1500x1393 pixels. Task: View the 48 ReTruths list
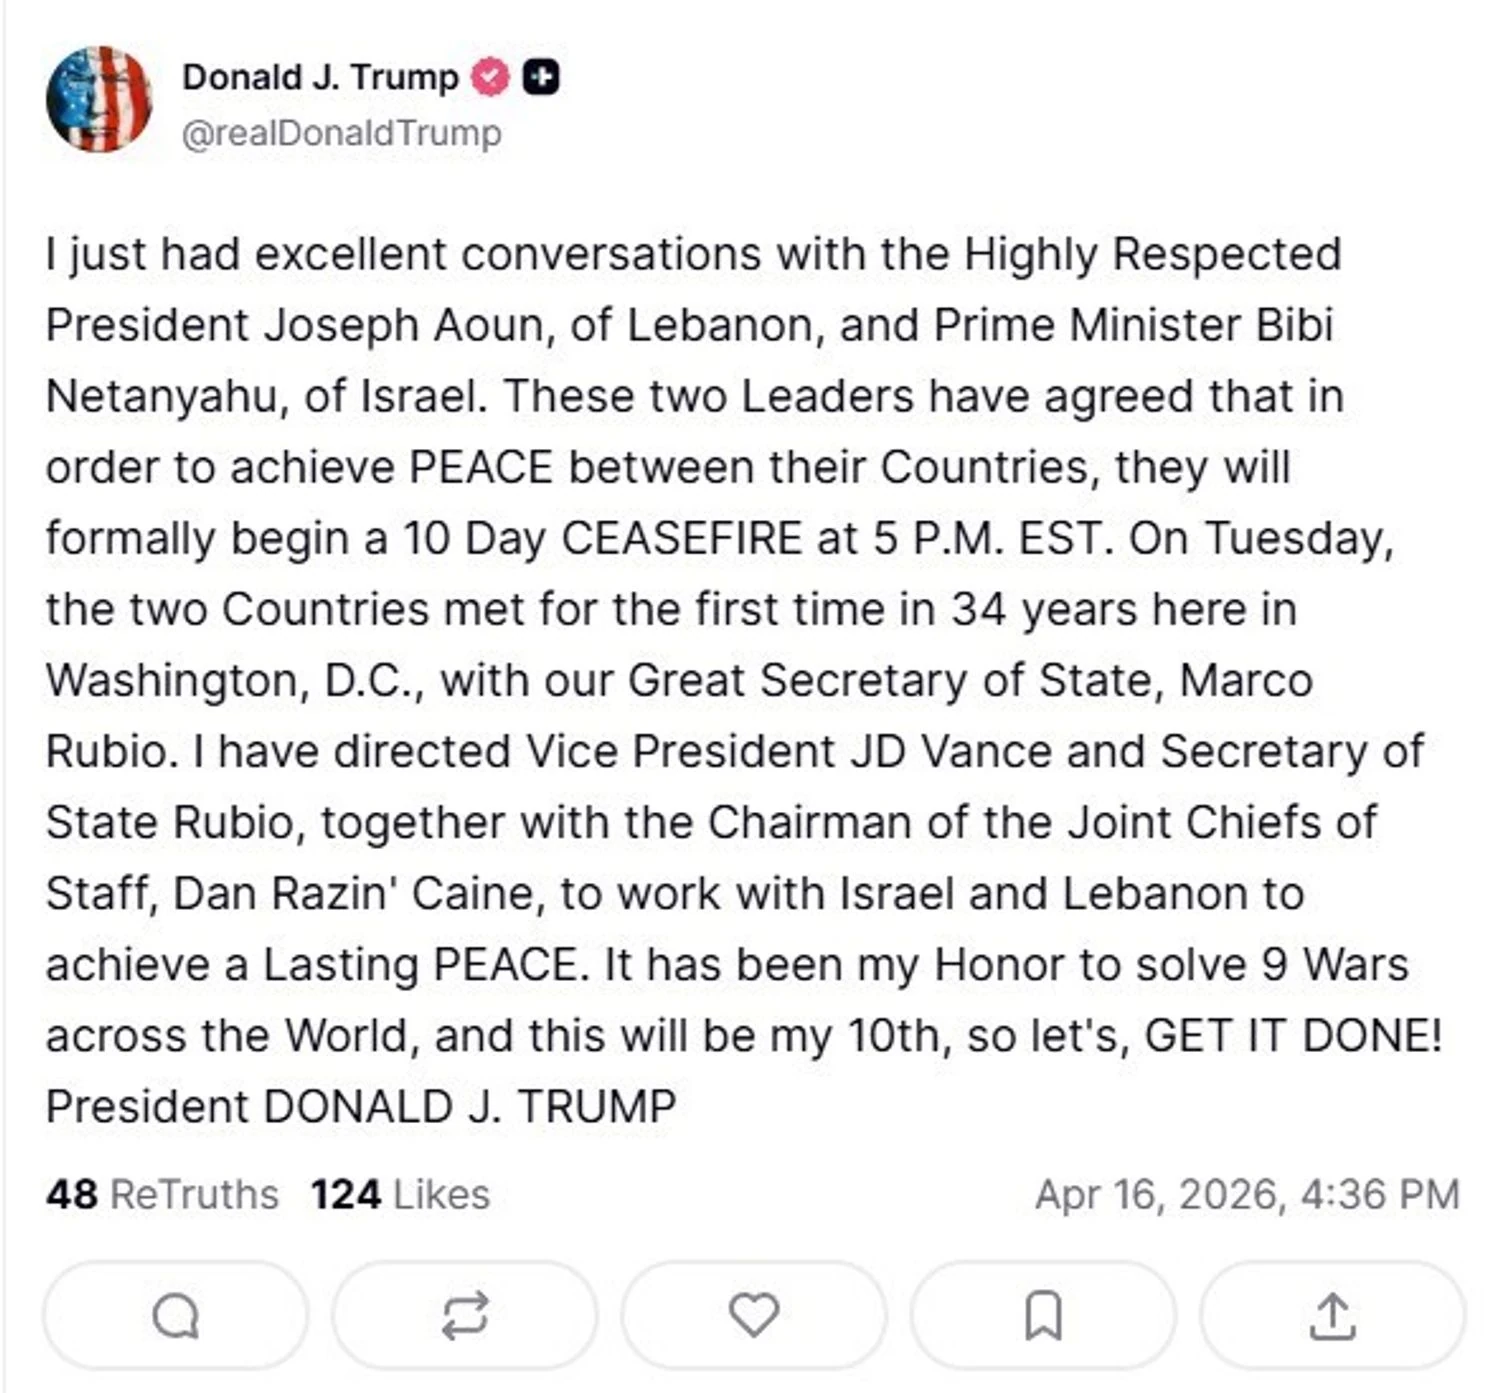click(162, 1194)
